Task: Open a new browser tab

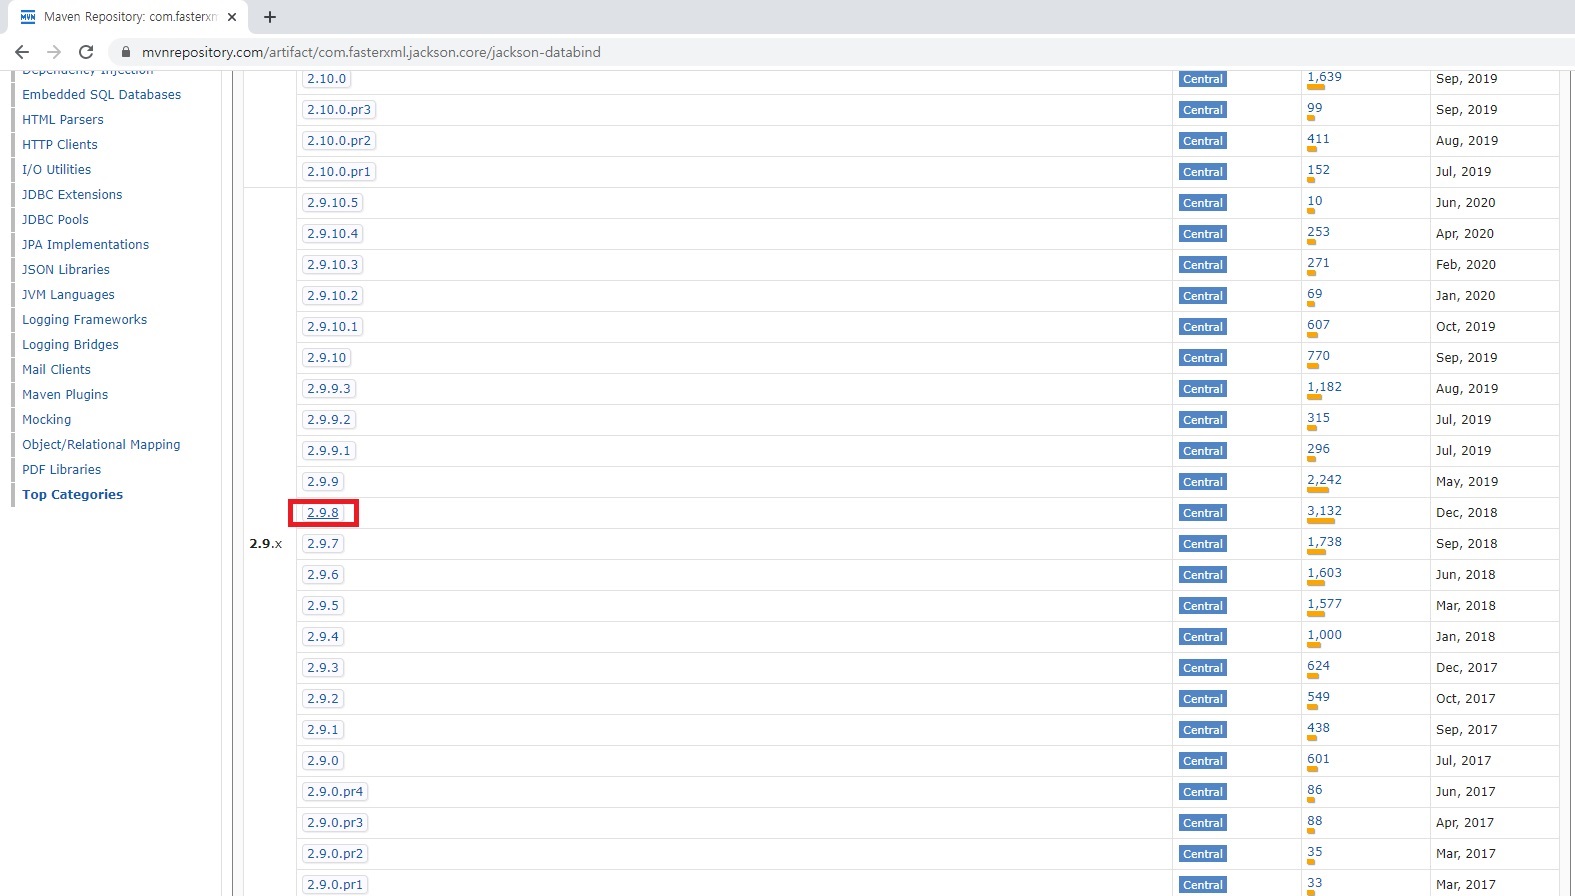Action: [x=270, y=17]
